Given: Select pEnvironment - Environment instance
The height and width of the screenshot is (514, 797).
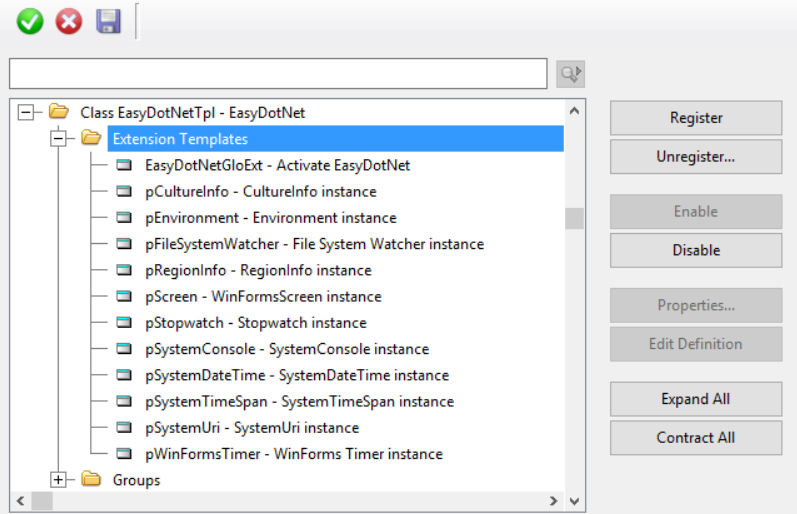Looking at the screenshot, I should coord(271,218).
